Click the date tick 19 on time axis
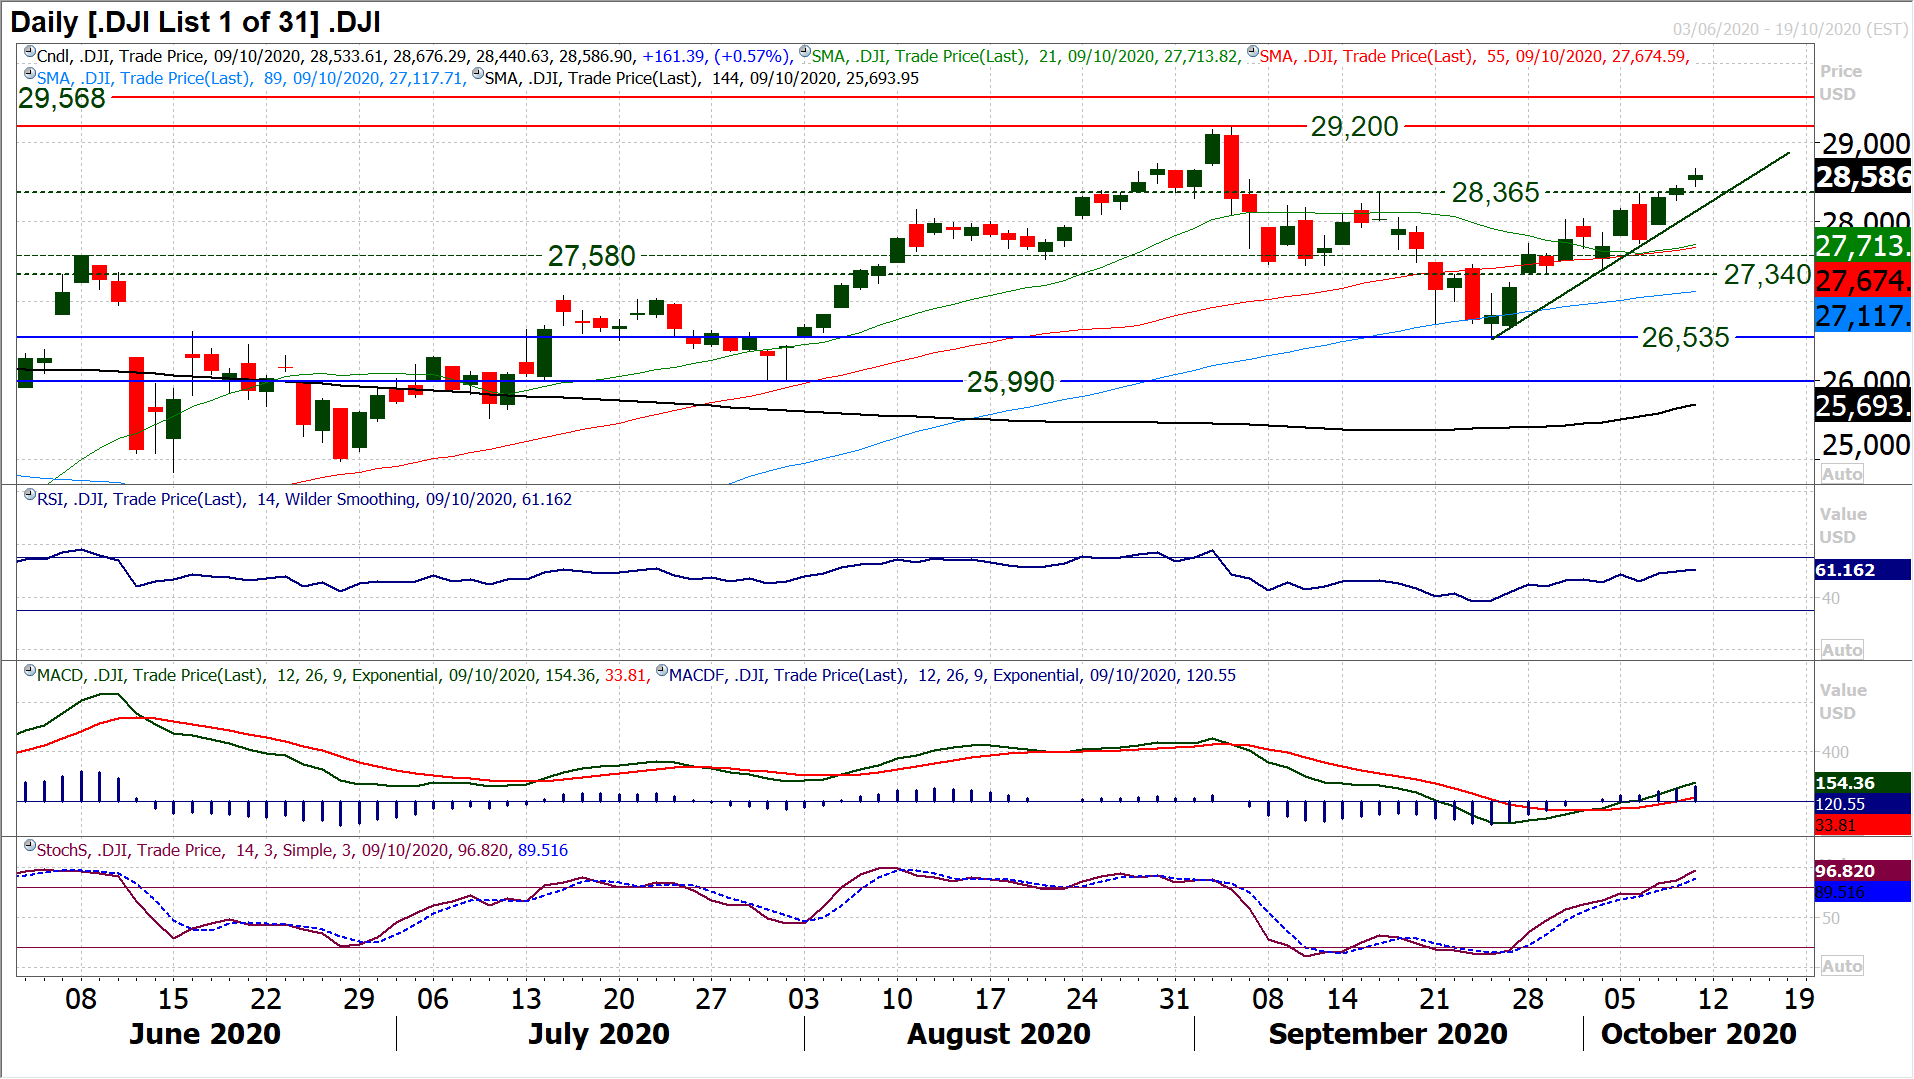1914x1079 pixels. point(1799,999)
